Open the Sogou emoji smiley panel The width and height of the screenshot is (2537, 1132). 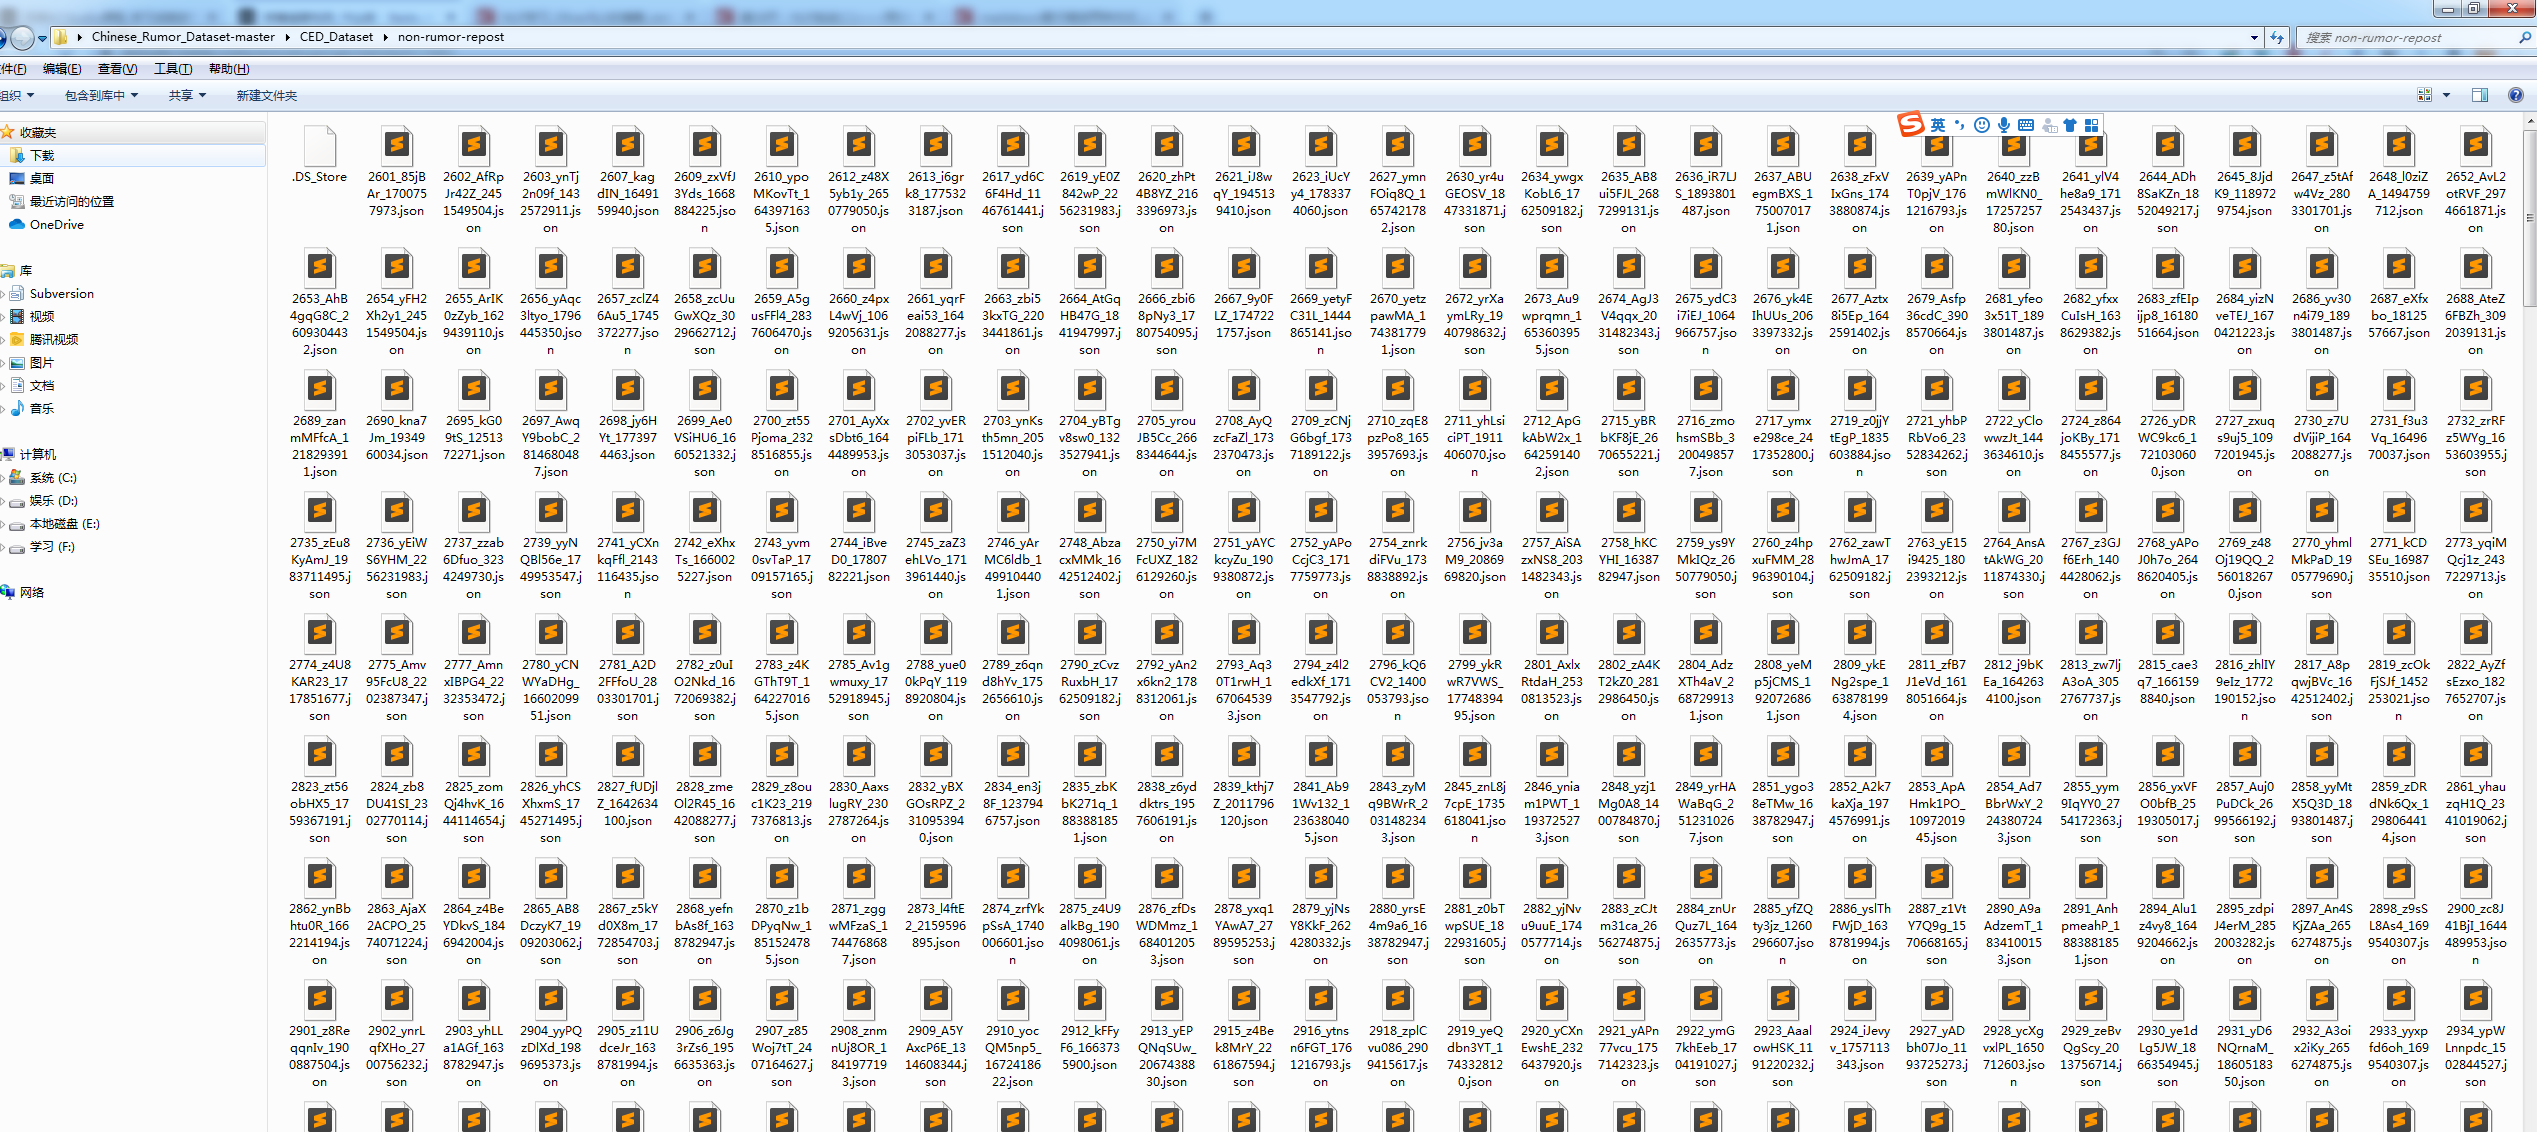pos(1981,125)
